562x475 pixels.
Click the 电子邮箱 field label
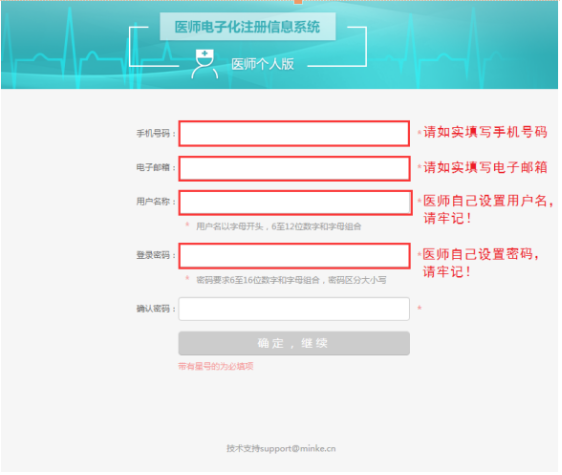(x=153, y=167)
